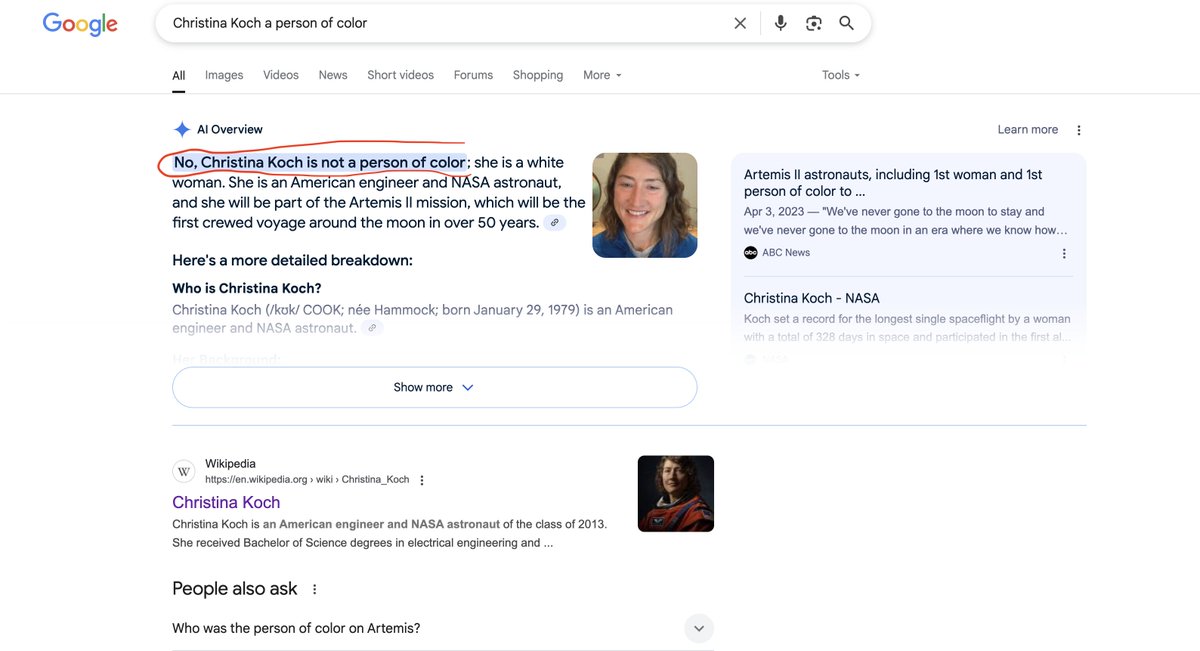Click the 'Apr 3, 2023' article snippet
Screen dimensions: 1200x651
click(906, 221)
